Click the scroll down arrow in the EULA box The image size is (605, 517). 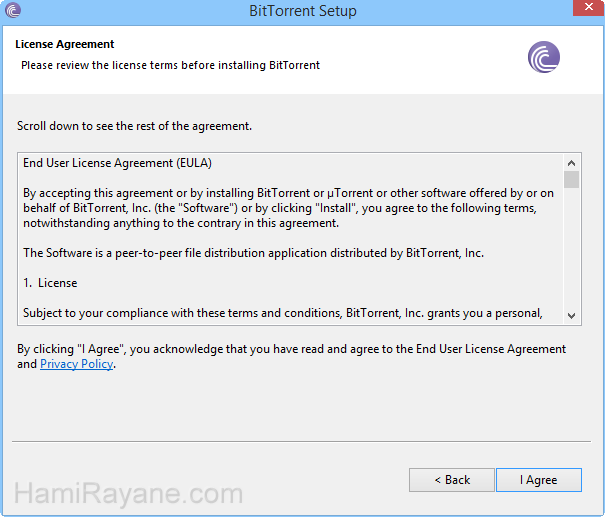571,316
